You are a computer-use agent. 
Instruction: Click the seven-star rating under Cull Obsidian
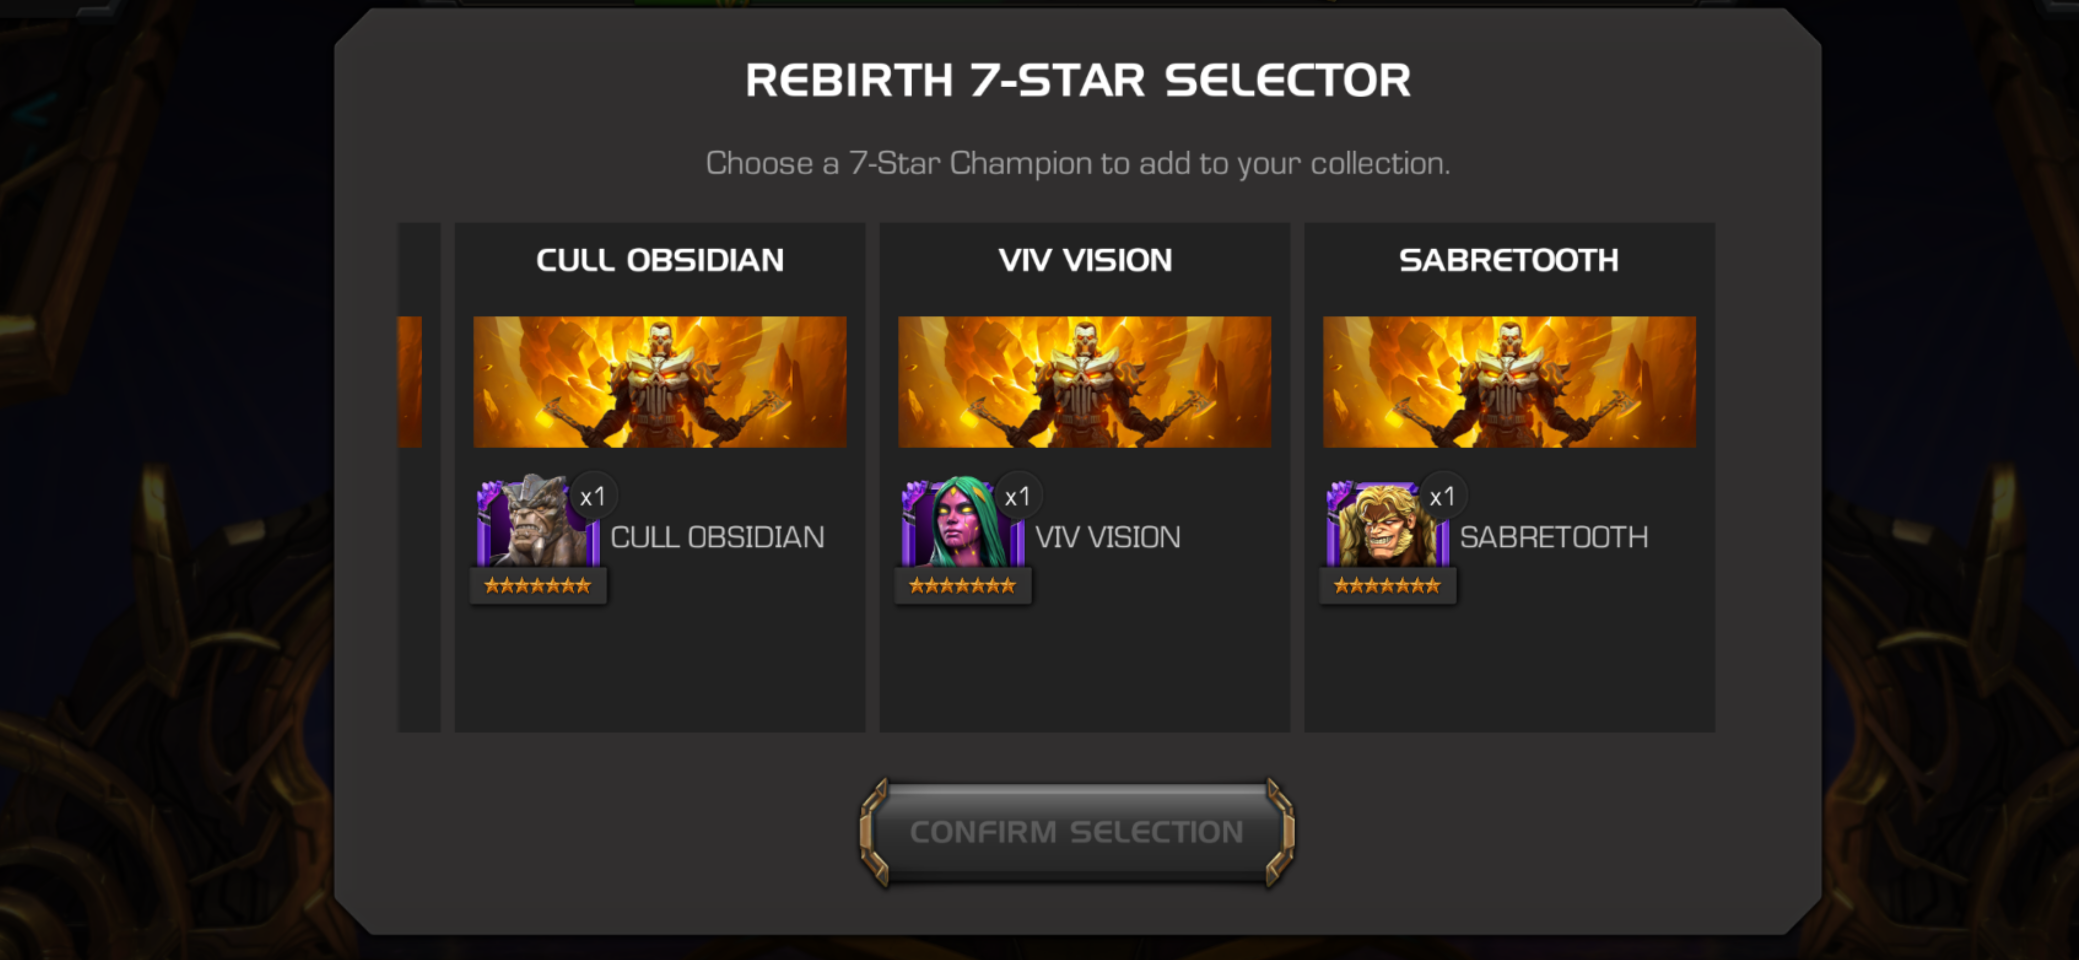[x=538, y=586]
